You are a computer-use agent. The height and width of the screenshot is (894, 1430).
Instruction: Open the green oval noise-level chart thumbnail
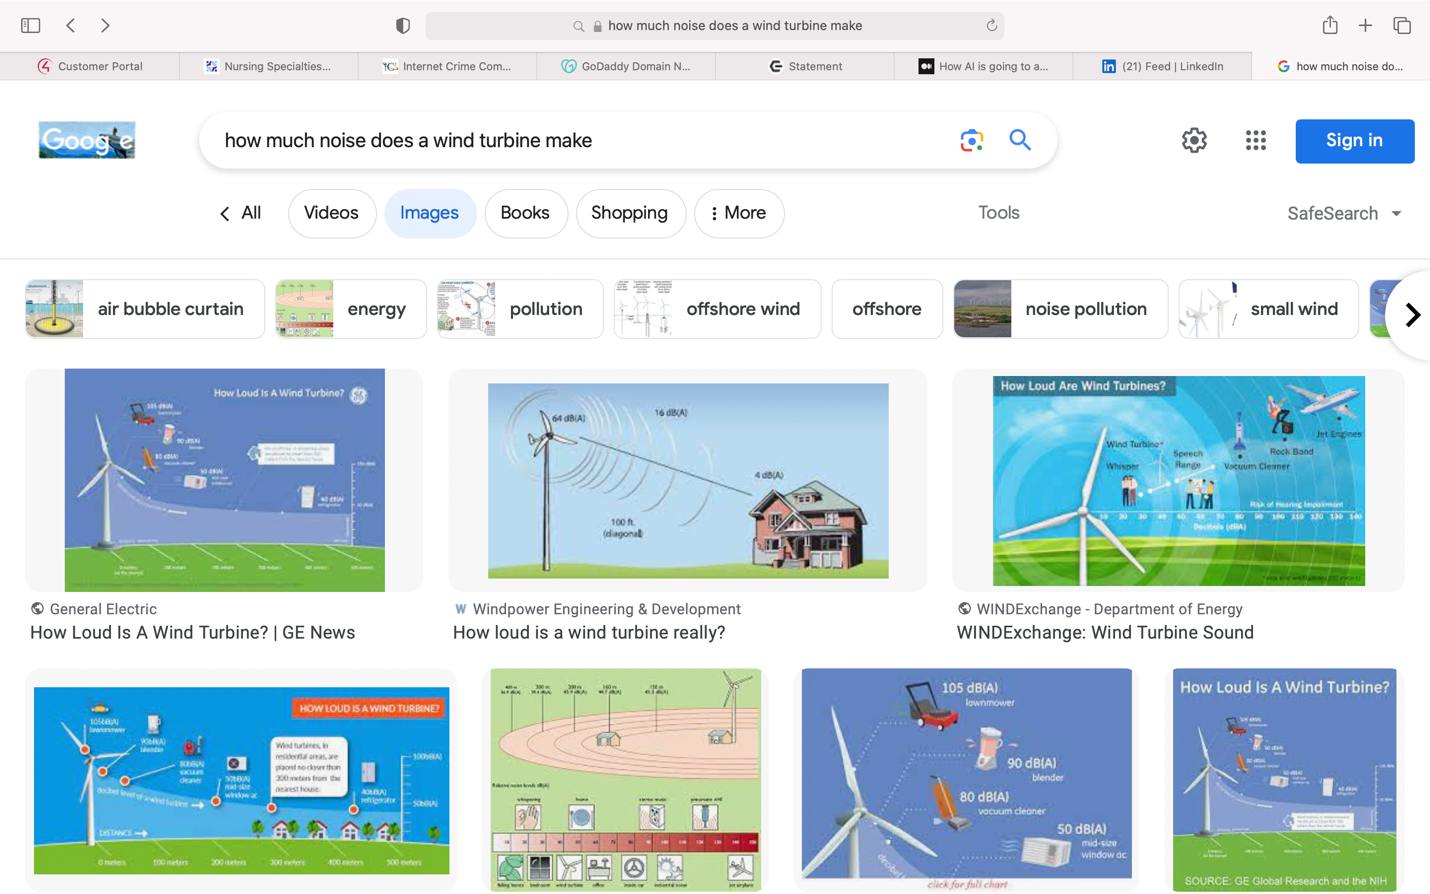(x=626, y=780)
